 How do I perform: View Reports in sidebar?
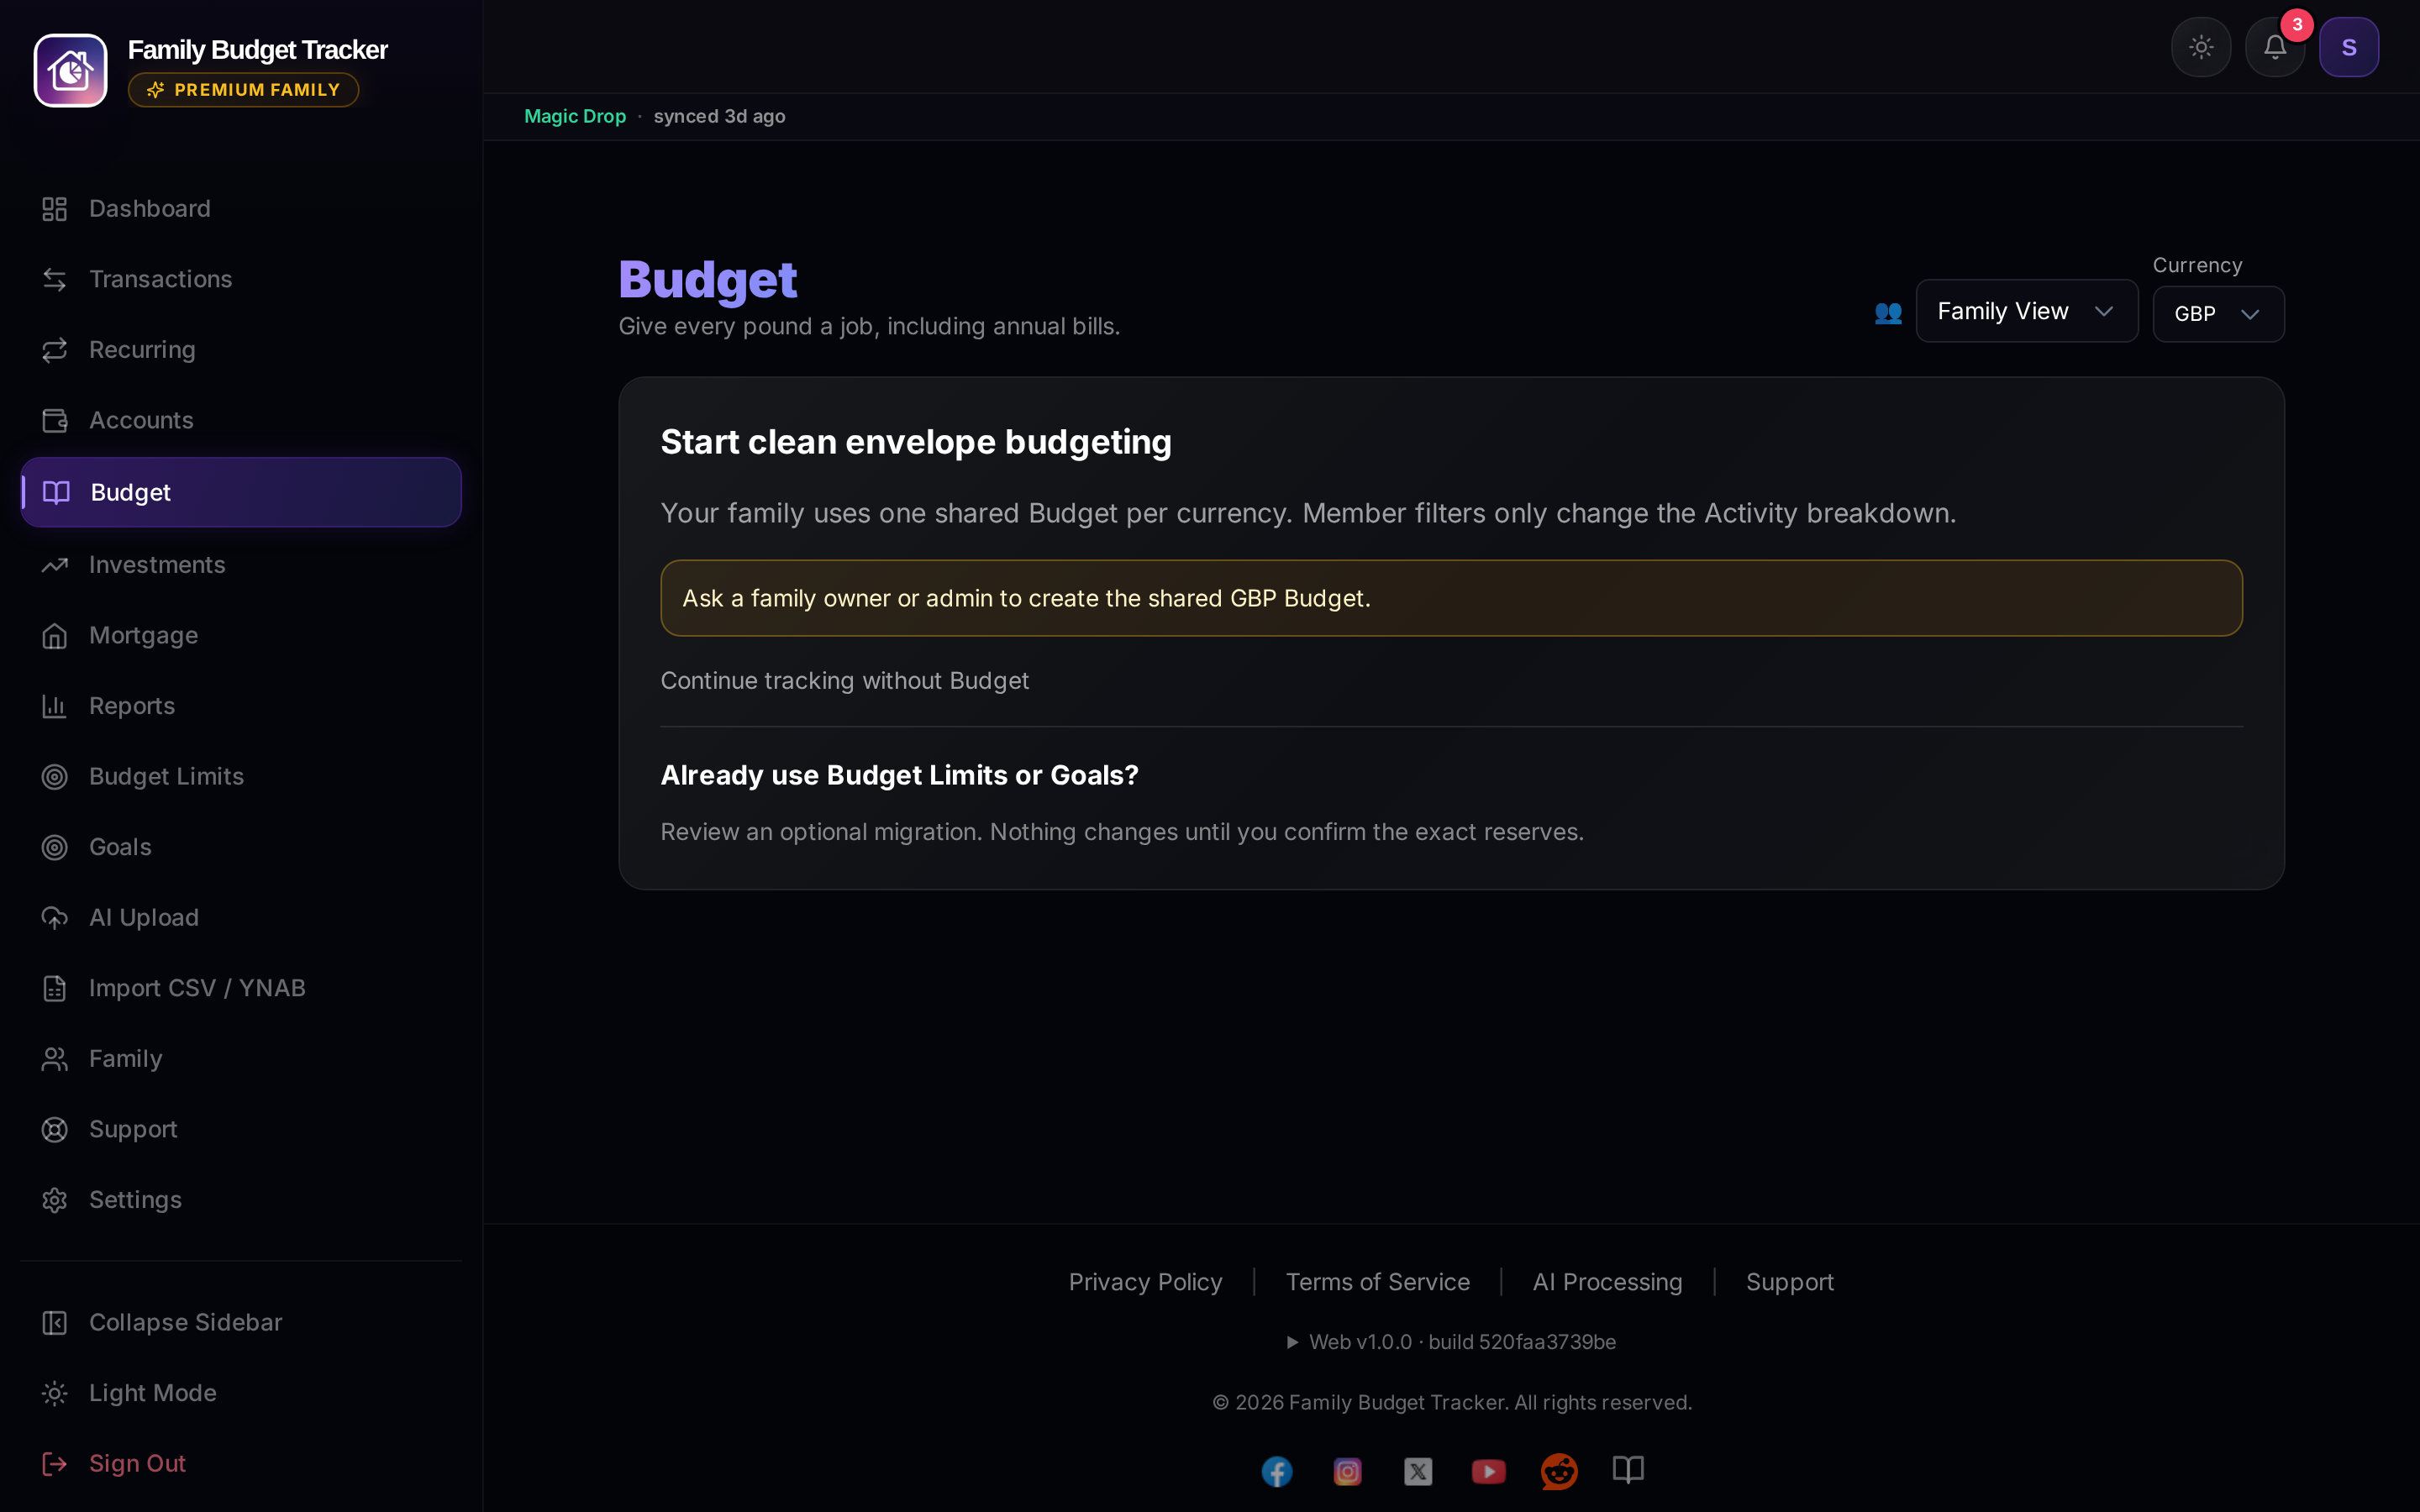coord(241,705)
